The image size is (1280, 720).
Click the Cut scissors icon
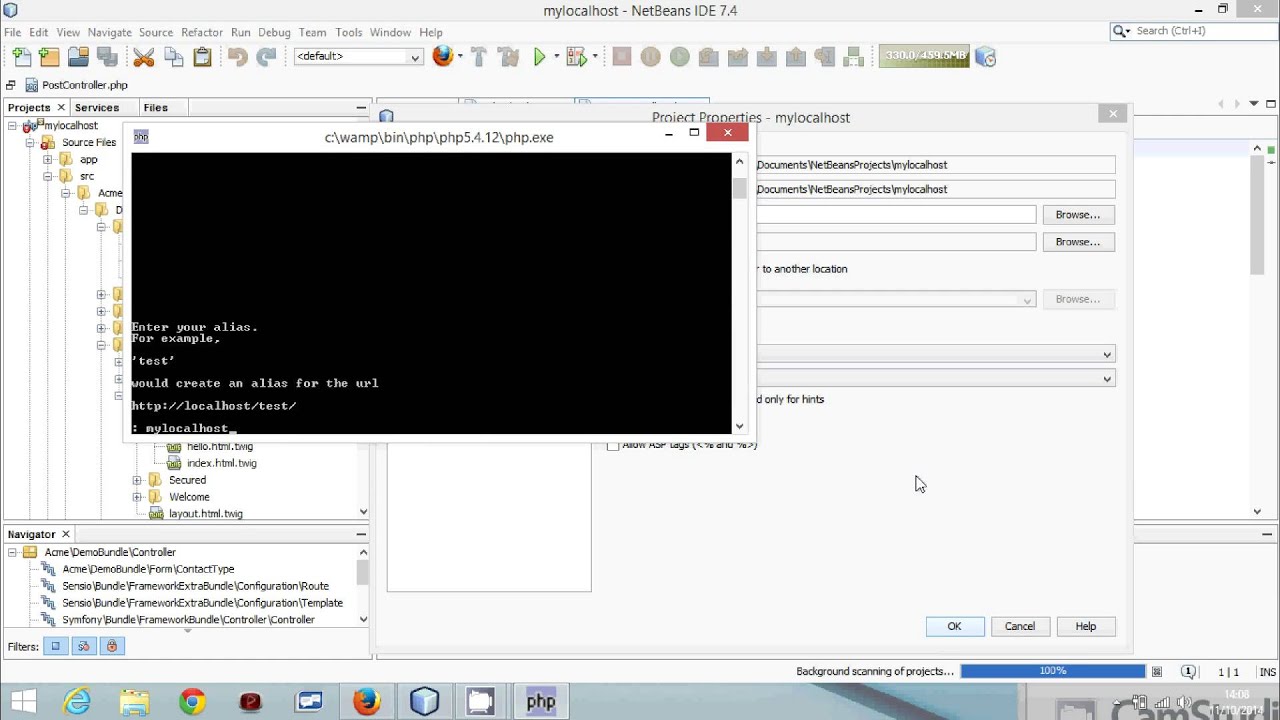[x=144, y=57]
